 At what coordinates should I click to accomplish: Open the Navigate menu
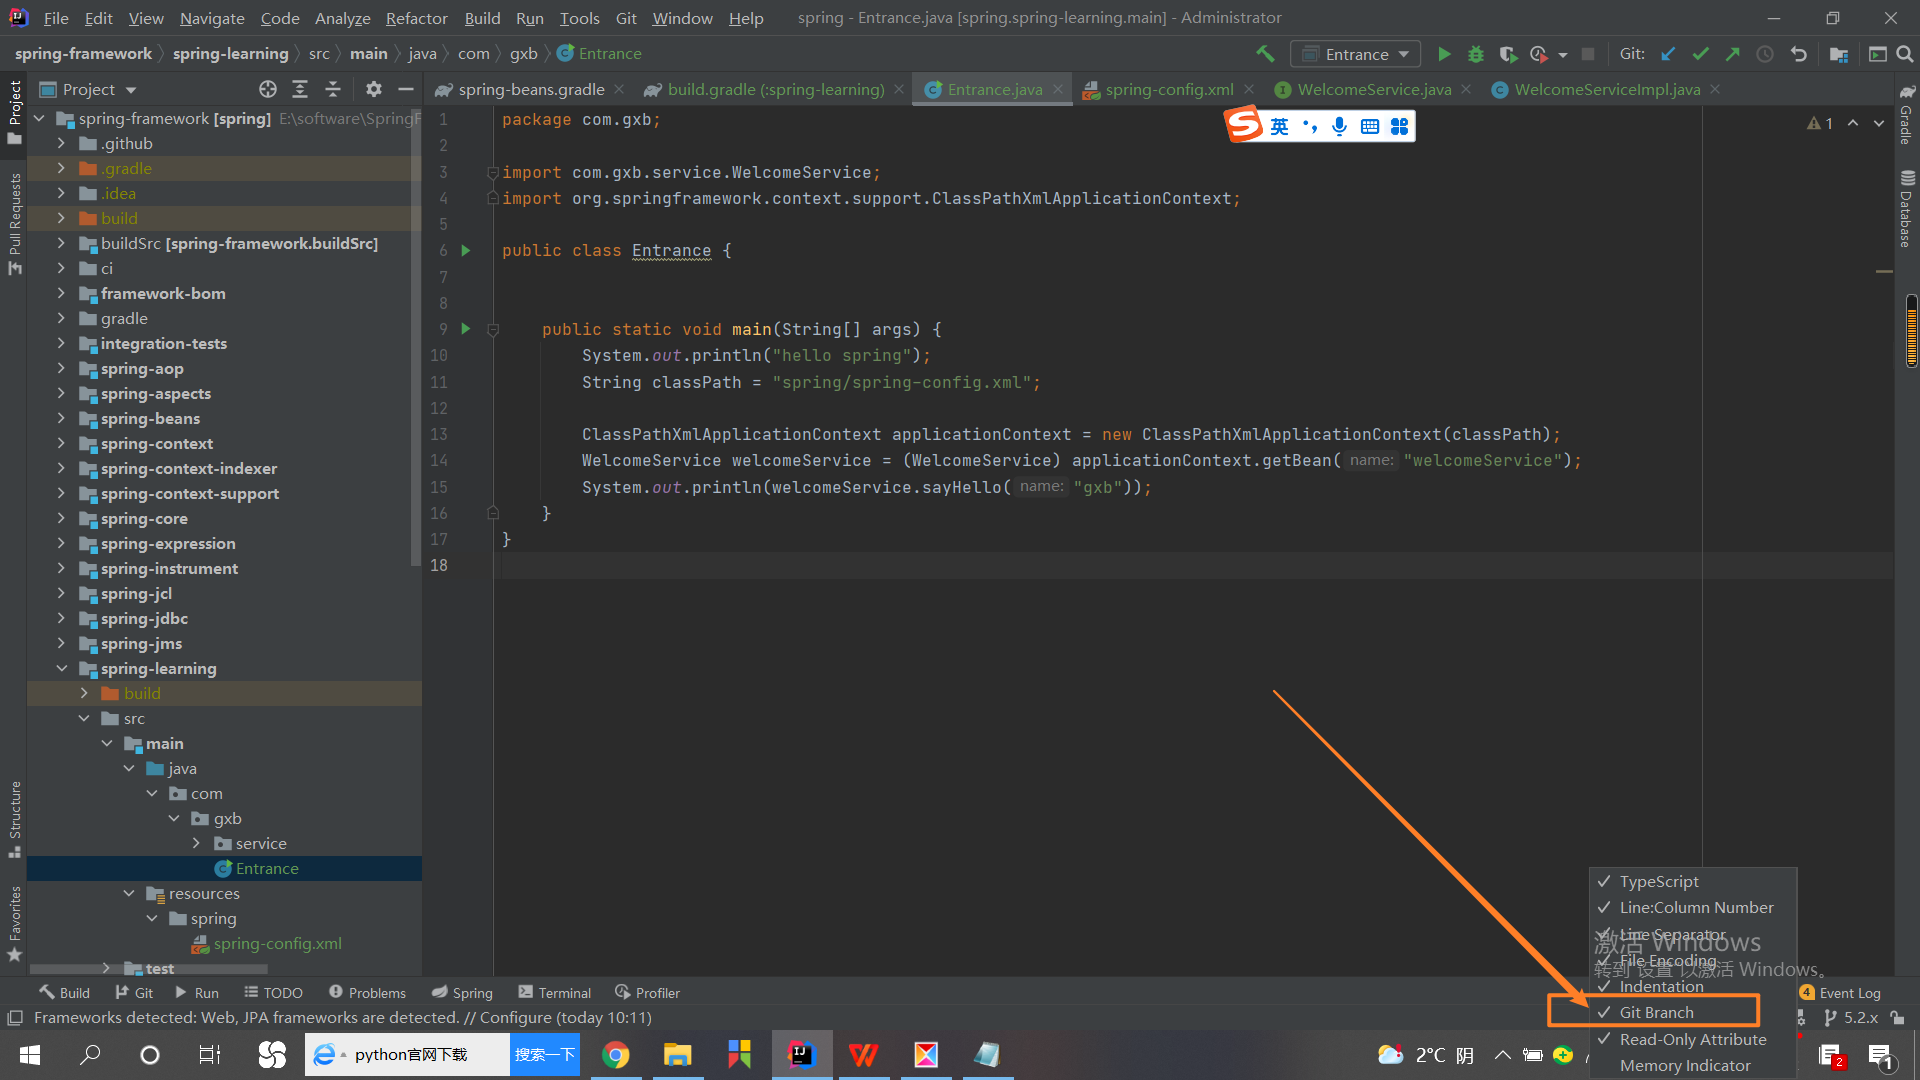[x=212, y=18]
